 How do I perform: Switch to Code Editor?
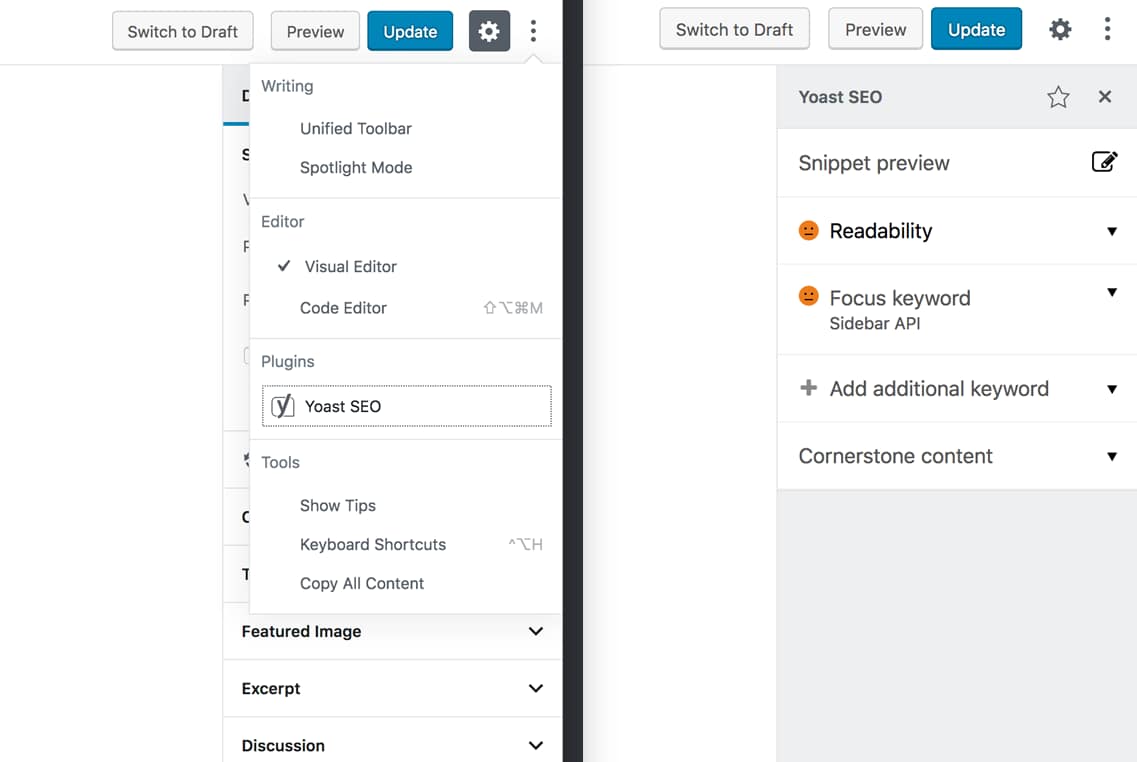(343, 307)
